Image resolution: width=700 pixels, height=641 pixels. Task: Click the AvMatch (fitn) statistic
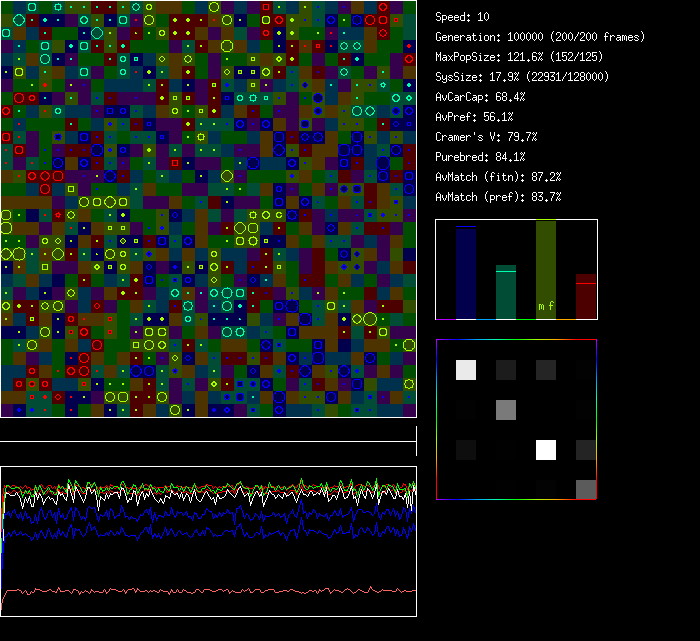click(x=498, y=177)
